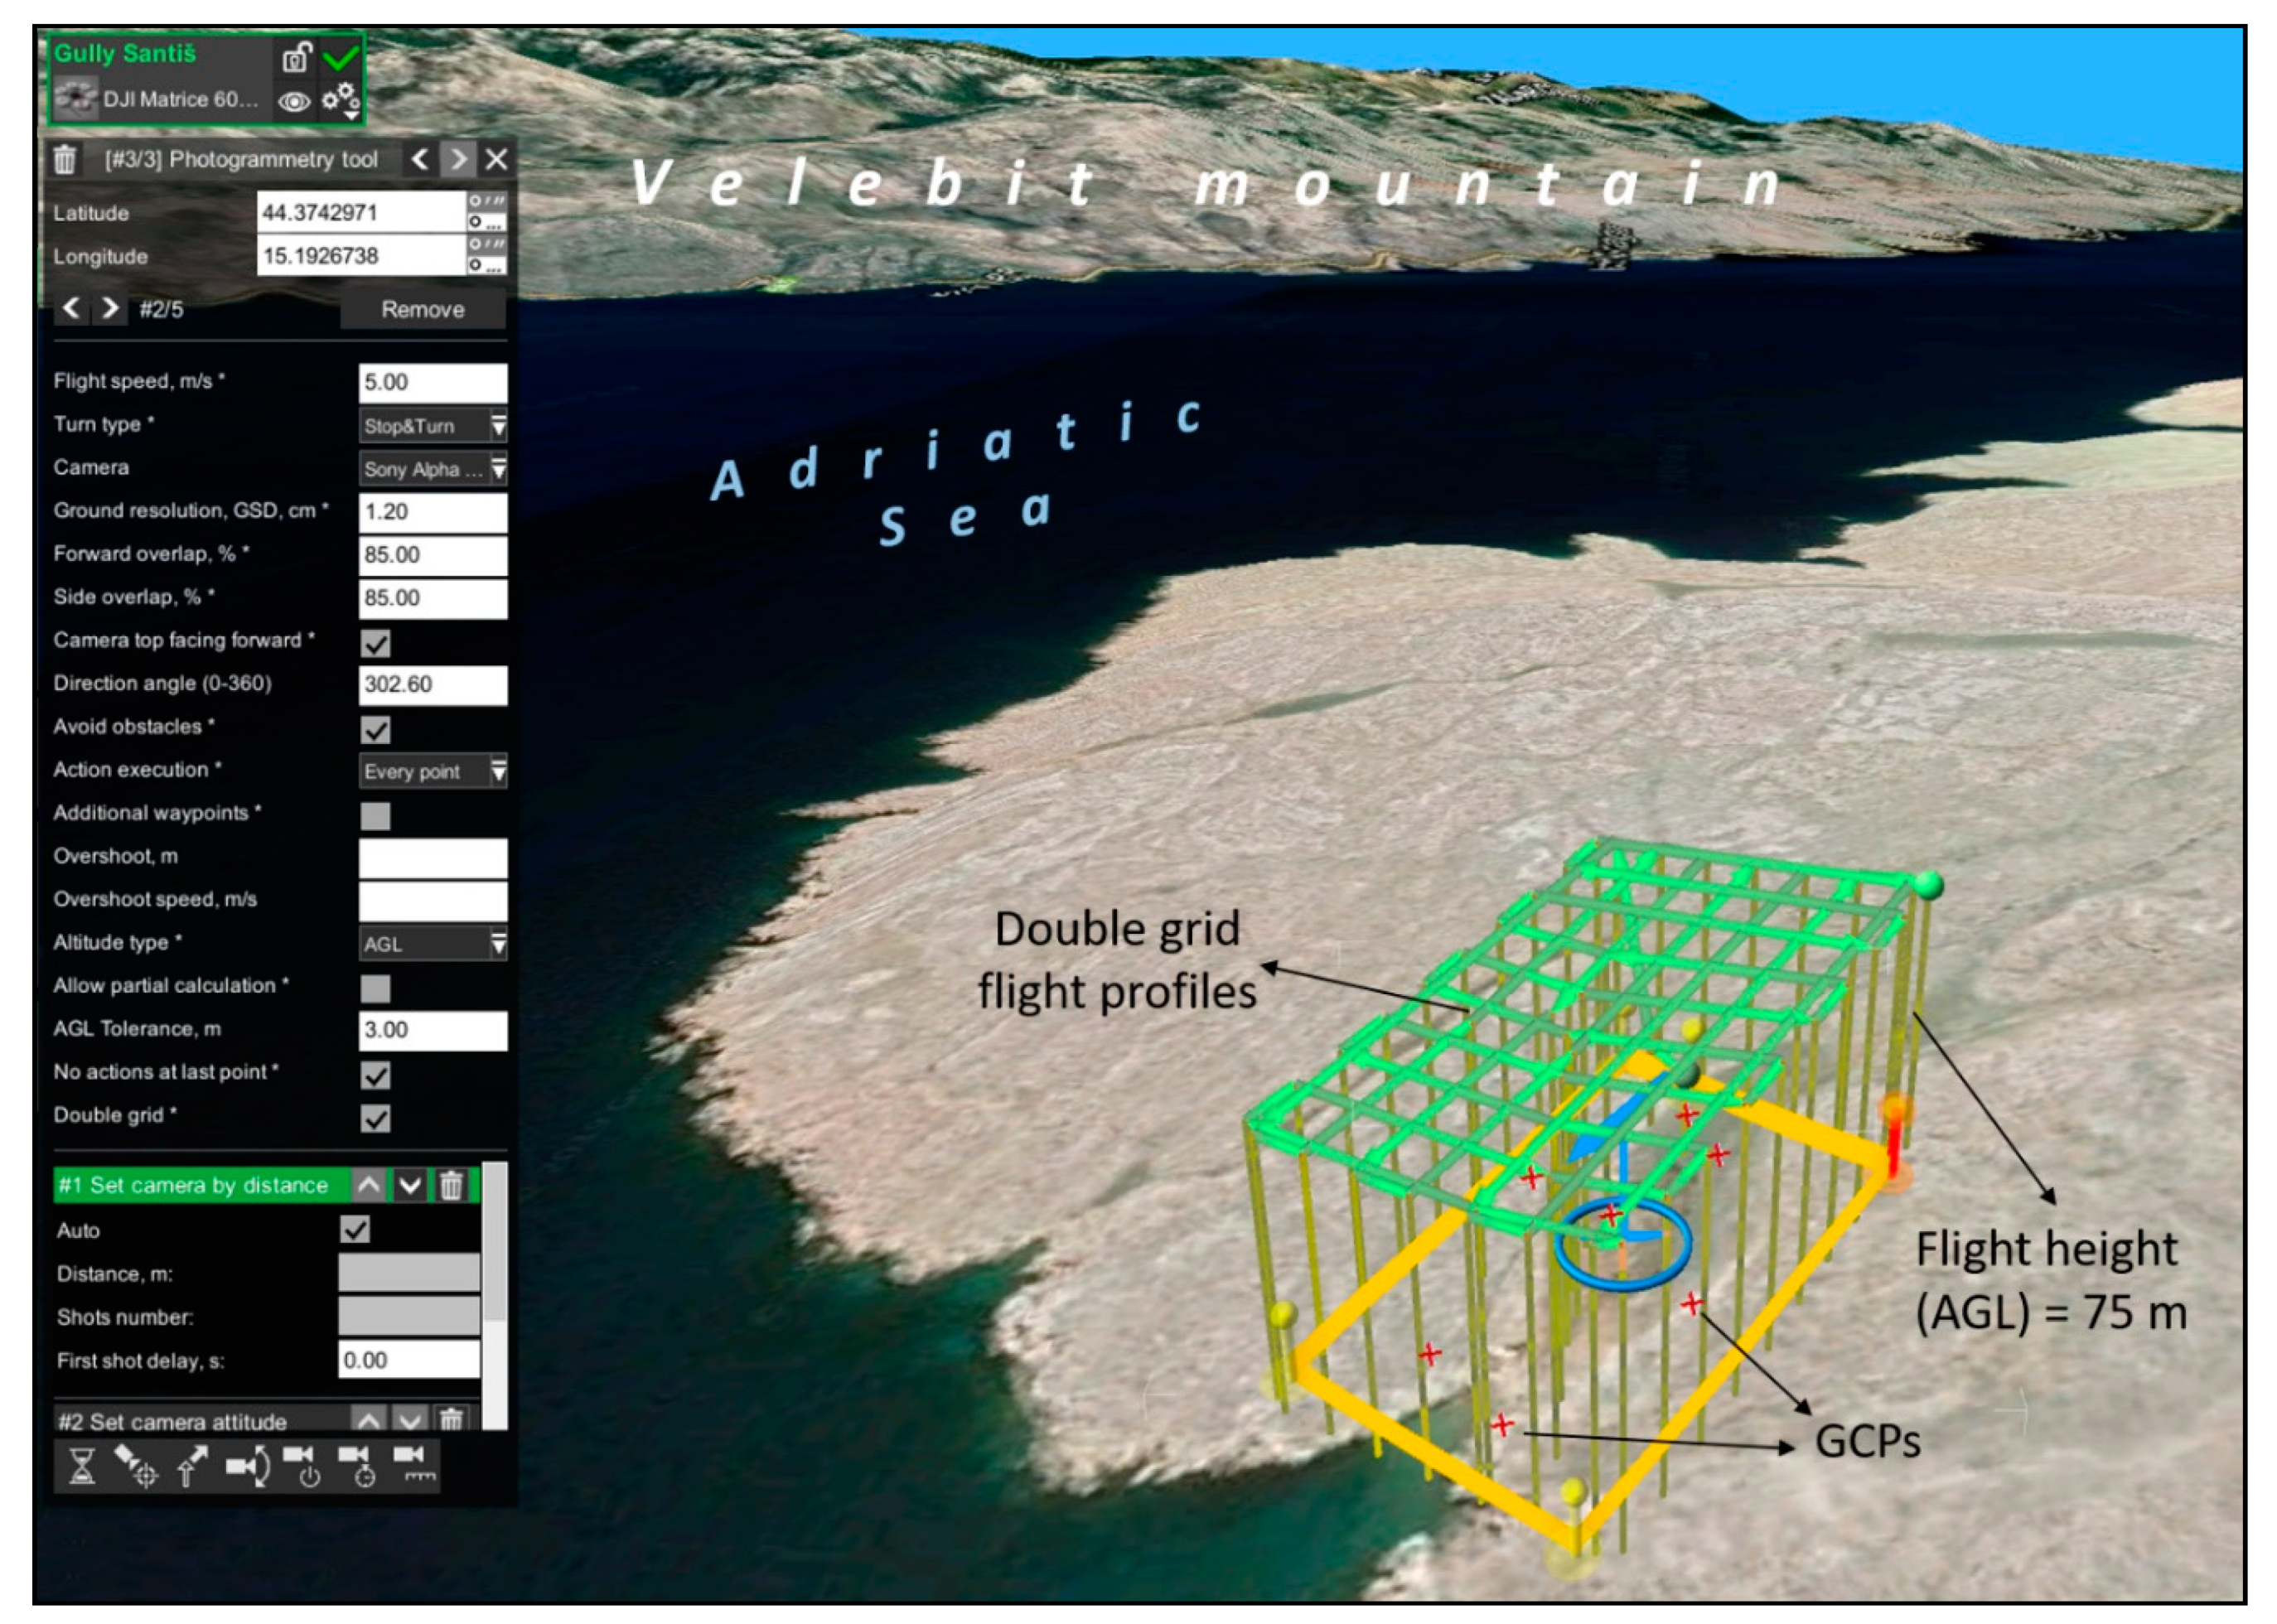Viewport: 2277px width, 1624px height.
Task: Edit First shot delay field
Action: pos(409,1360)
